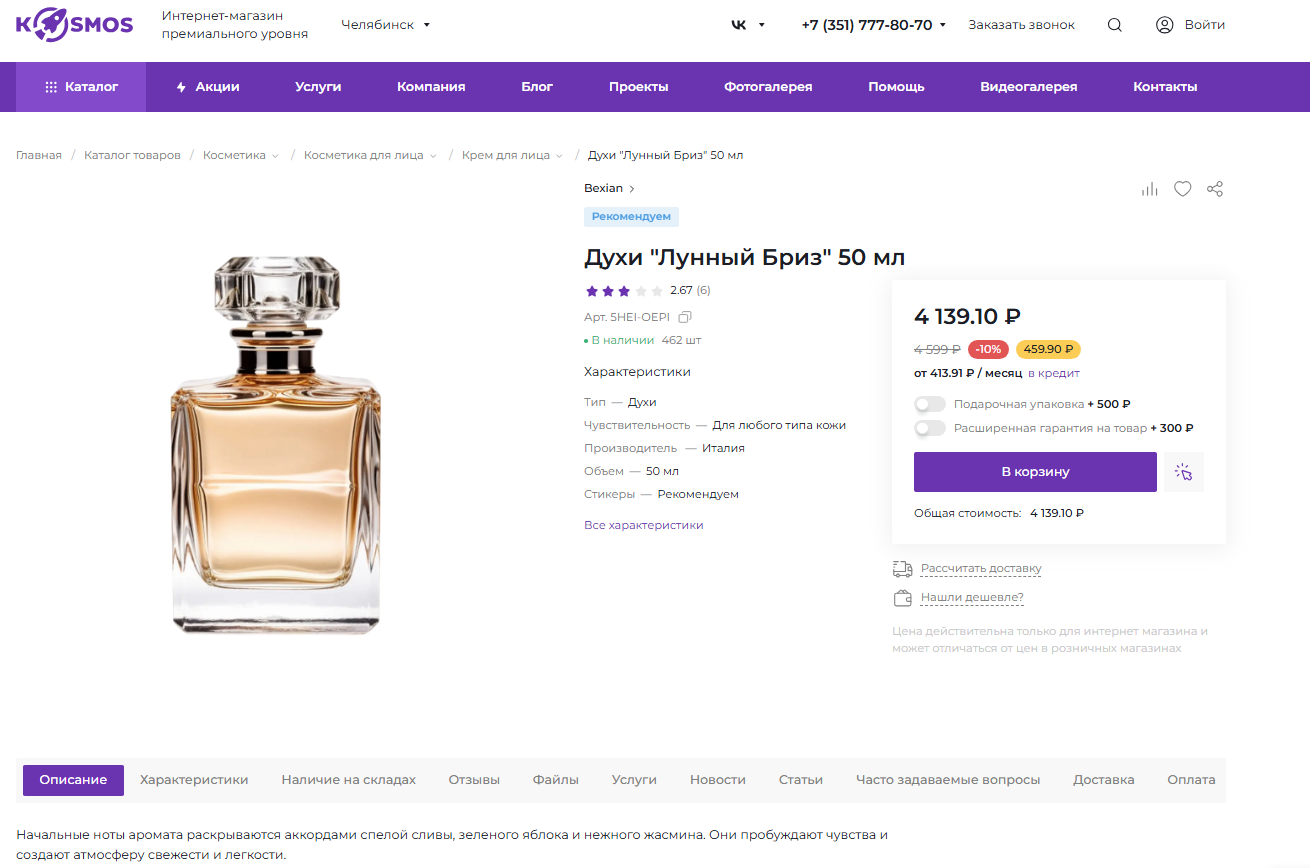Switch to the Отзывы tab
The image size is (1310, 868).
point(474,780)
